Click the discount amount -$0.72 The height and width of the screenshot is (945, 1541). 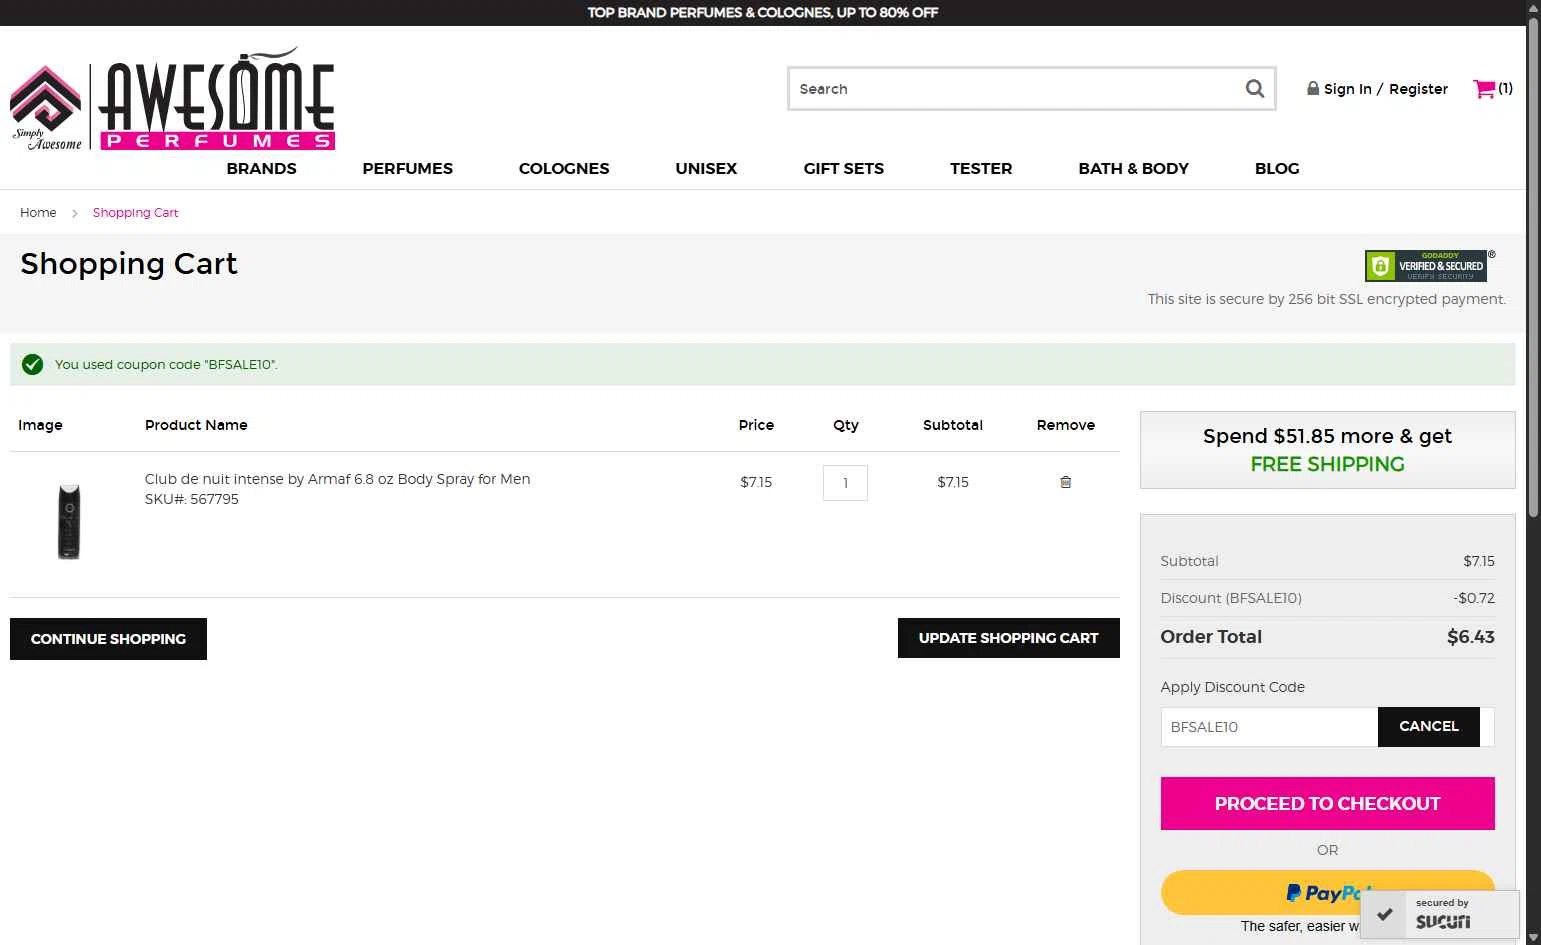1474,598
